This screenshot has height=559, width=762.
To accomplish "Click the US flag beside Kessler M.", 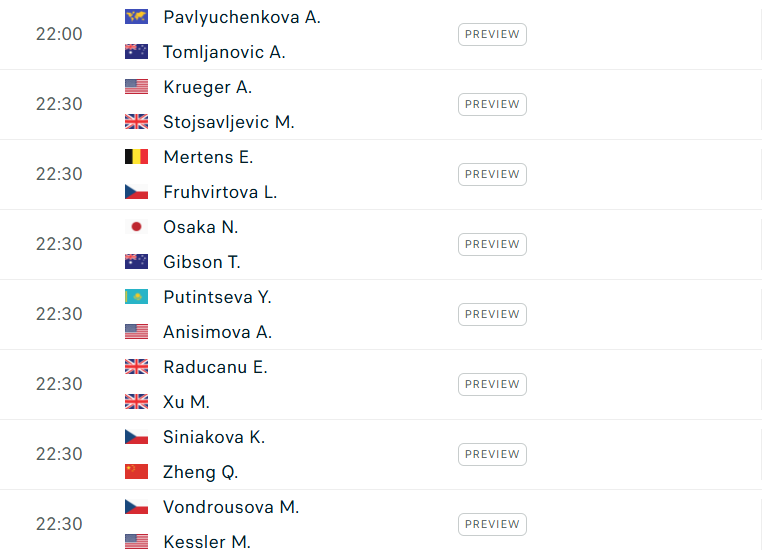I will click(x=137, y=542).
